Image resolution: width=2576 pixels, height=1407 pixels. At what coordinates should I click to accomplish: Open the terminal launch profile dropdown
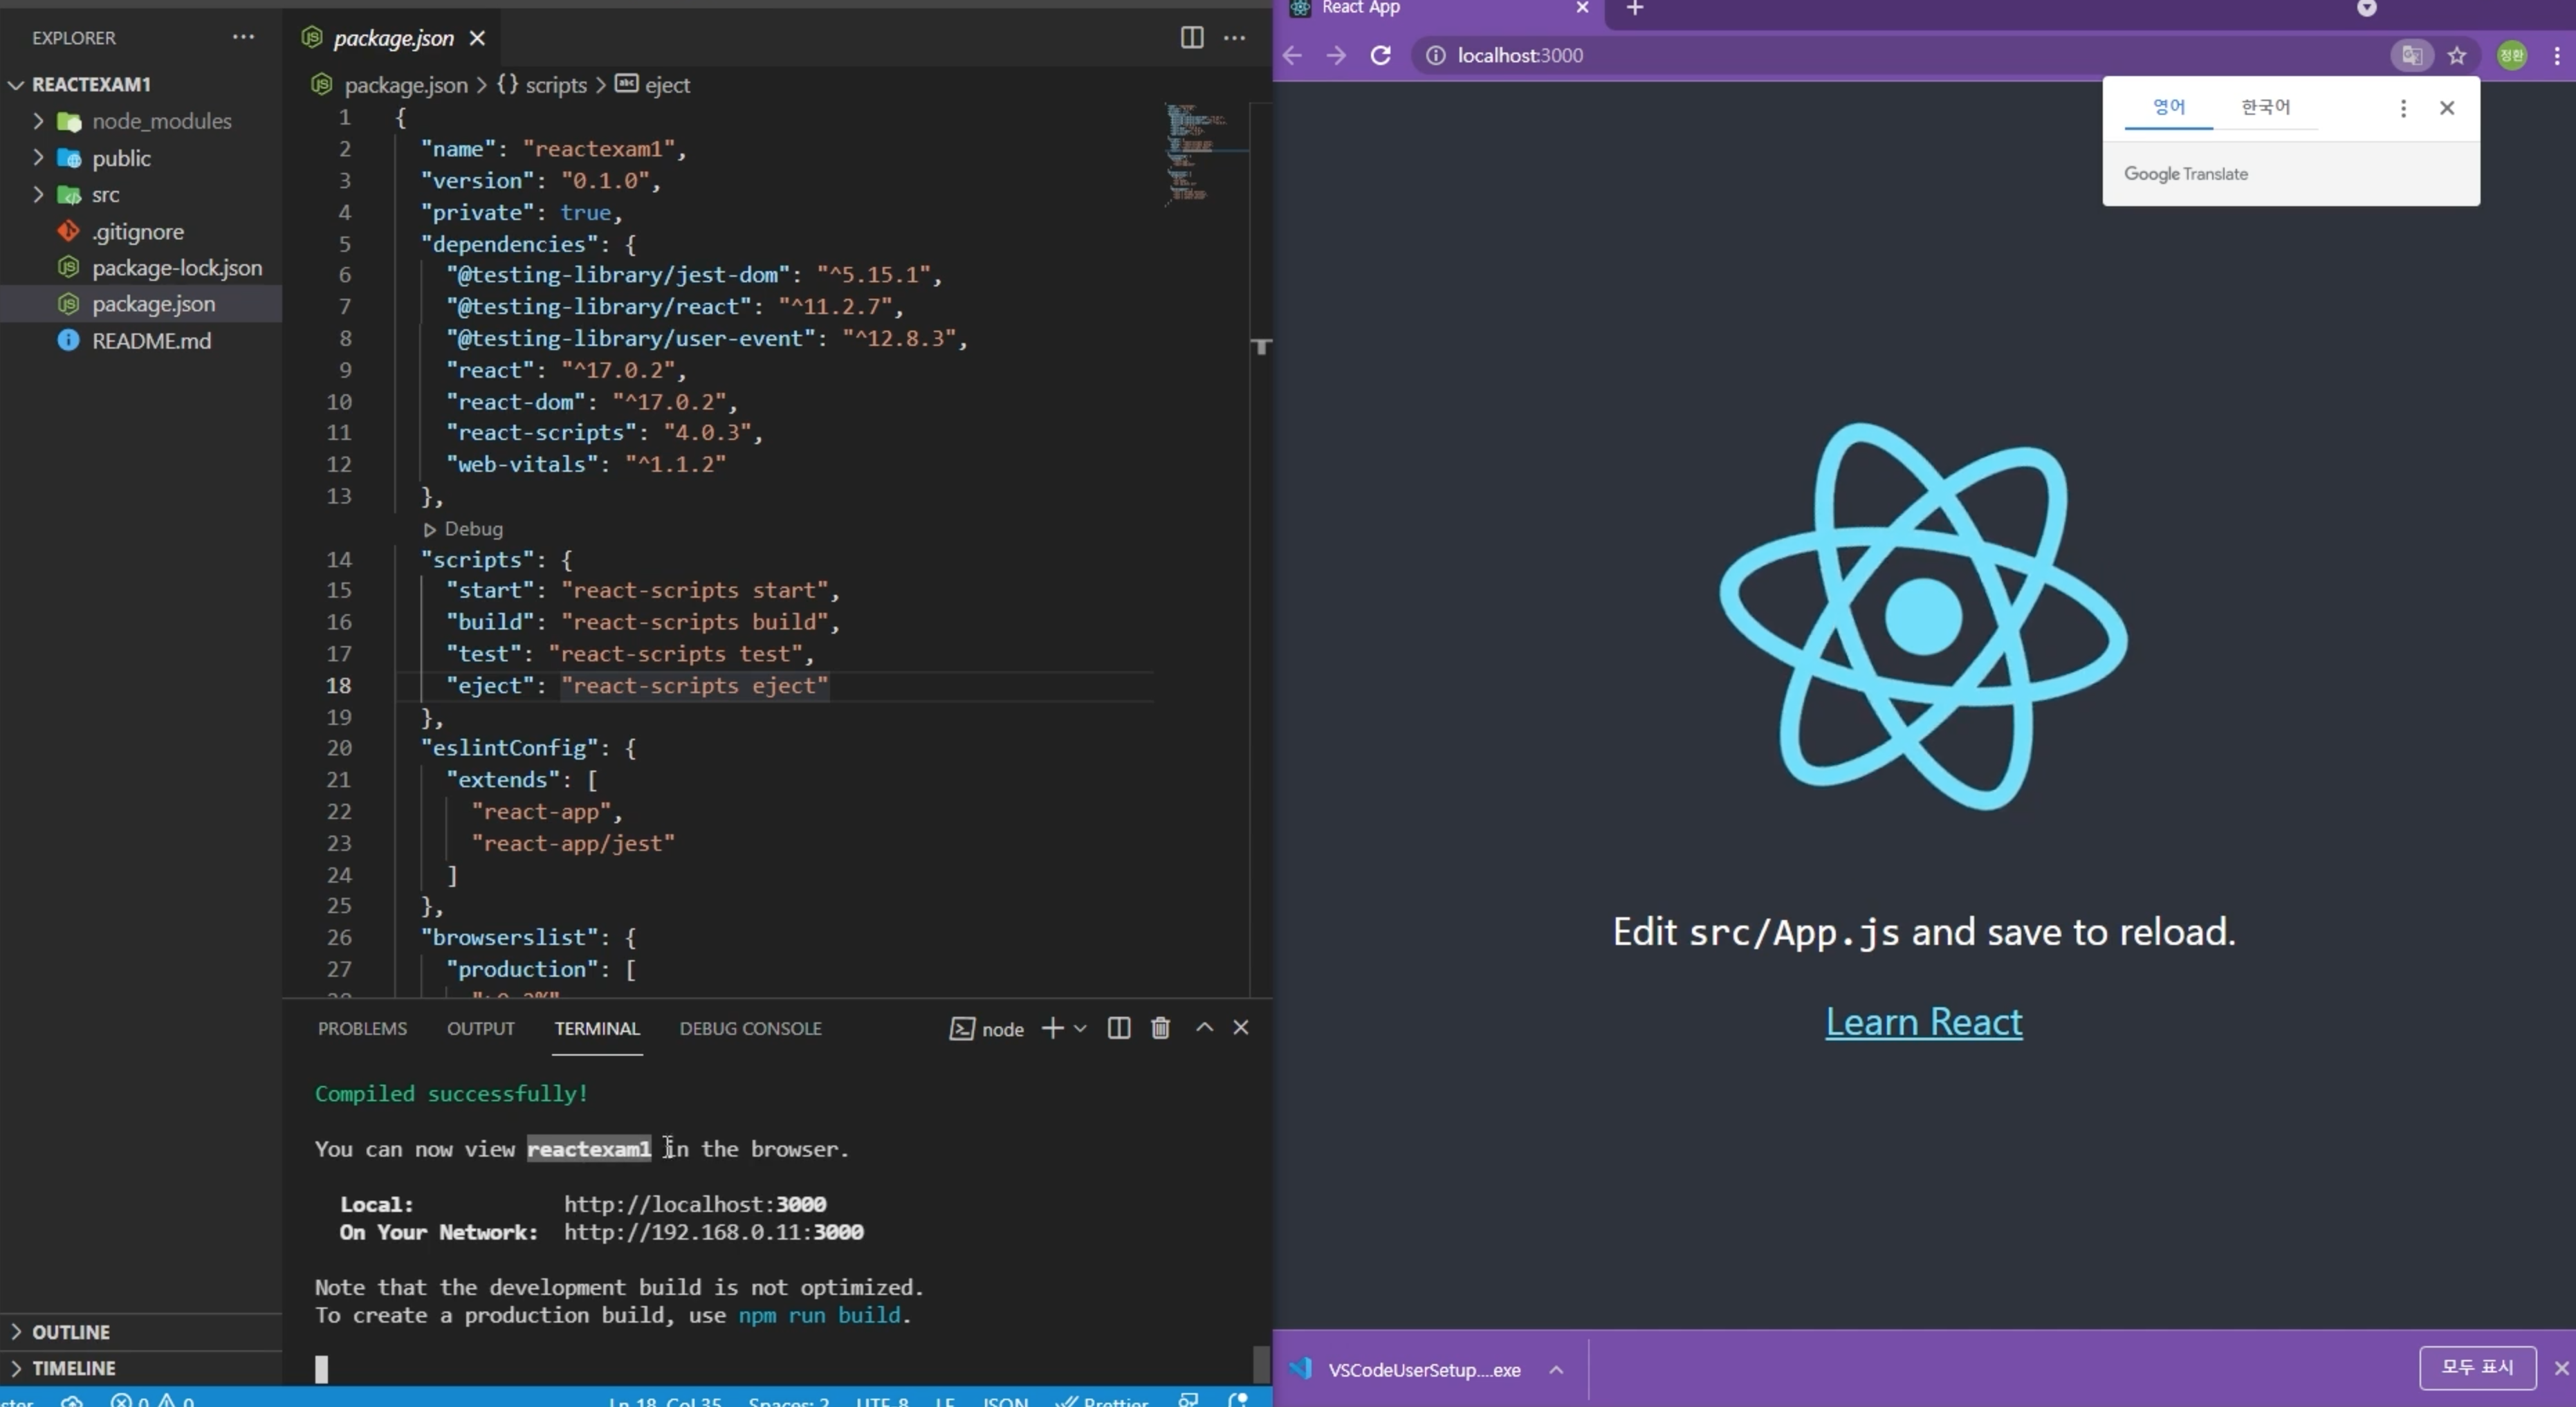(1080, 1028)
